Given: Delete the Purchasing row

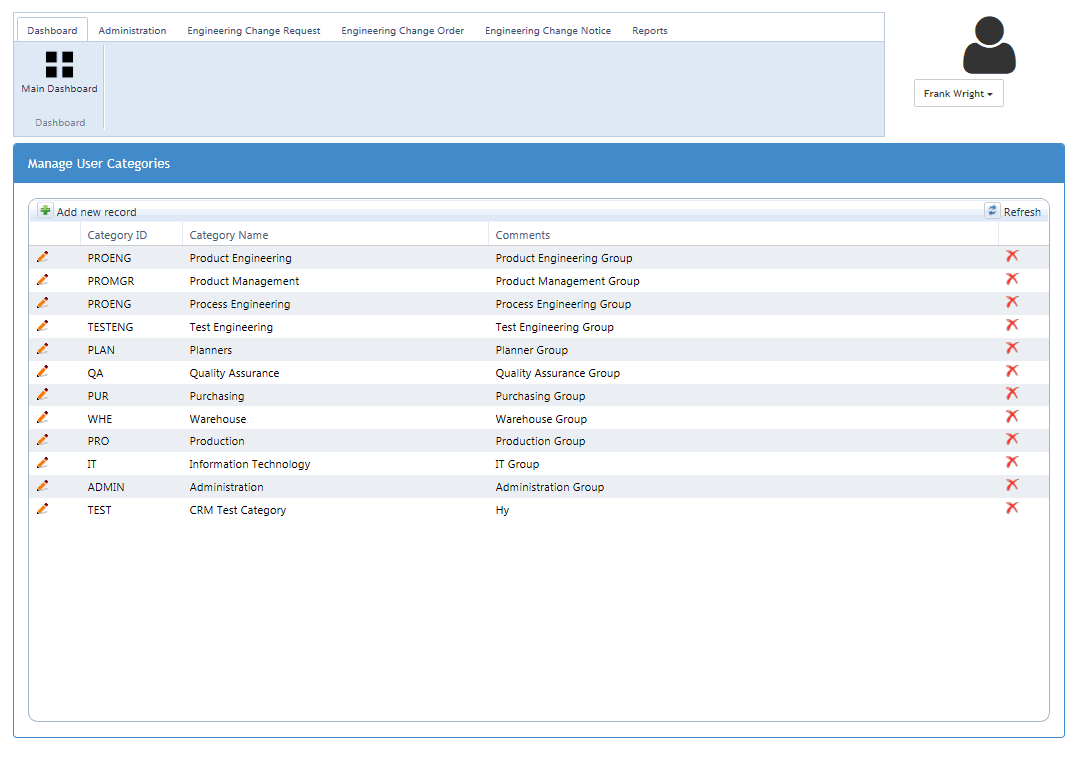Looking at the screenshot, I should point(1012,393).
